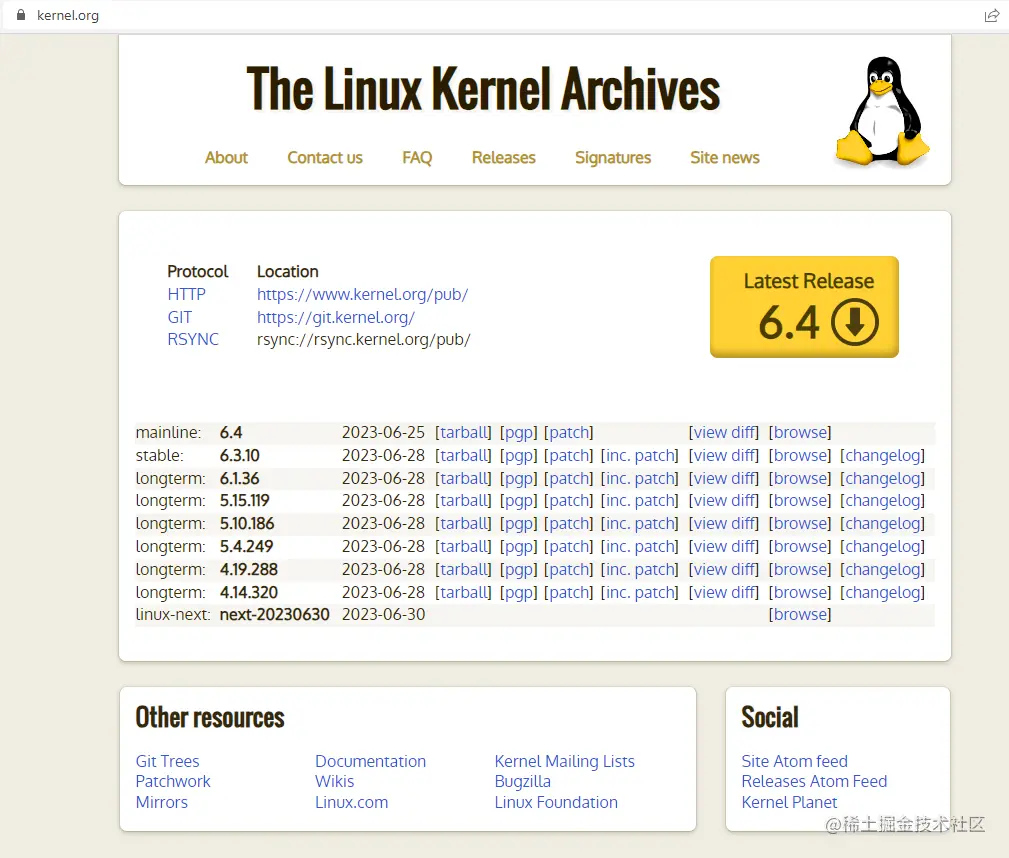Viewport: 1009px width, 858px height.
Task: Browse linux-next next-20230630 source
Action: (800, 615)
